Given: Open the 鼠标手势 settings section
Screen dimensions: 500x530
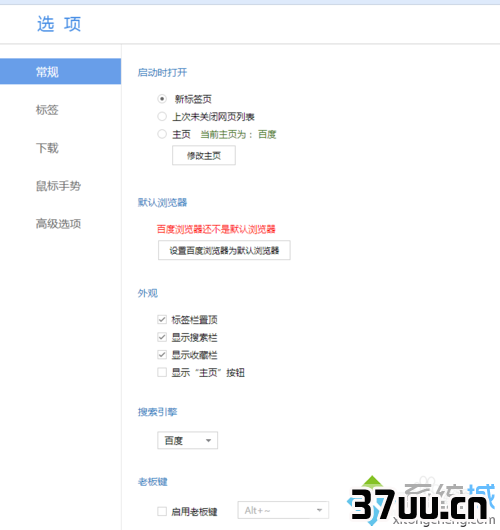Looking at the screenshot, I should (58, 186).
